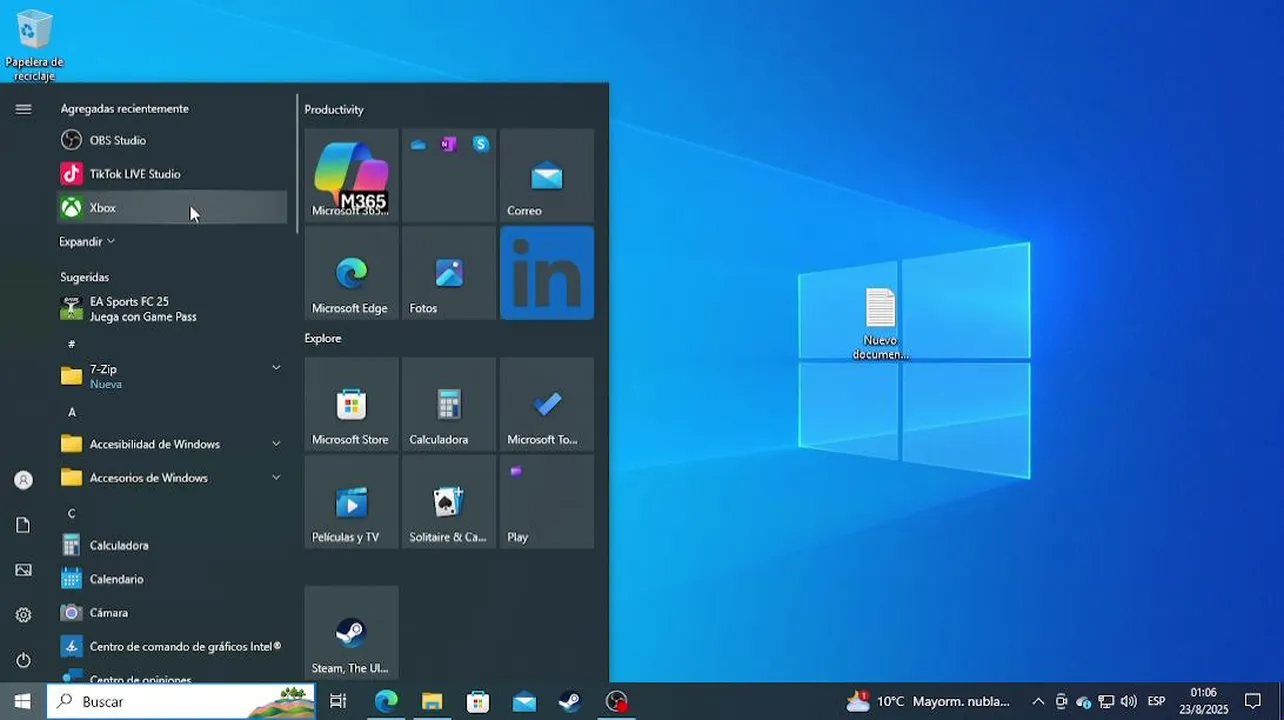Open the LinkedIn tile

pos(547,273)
